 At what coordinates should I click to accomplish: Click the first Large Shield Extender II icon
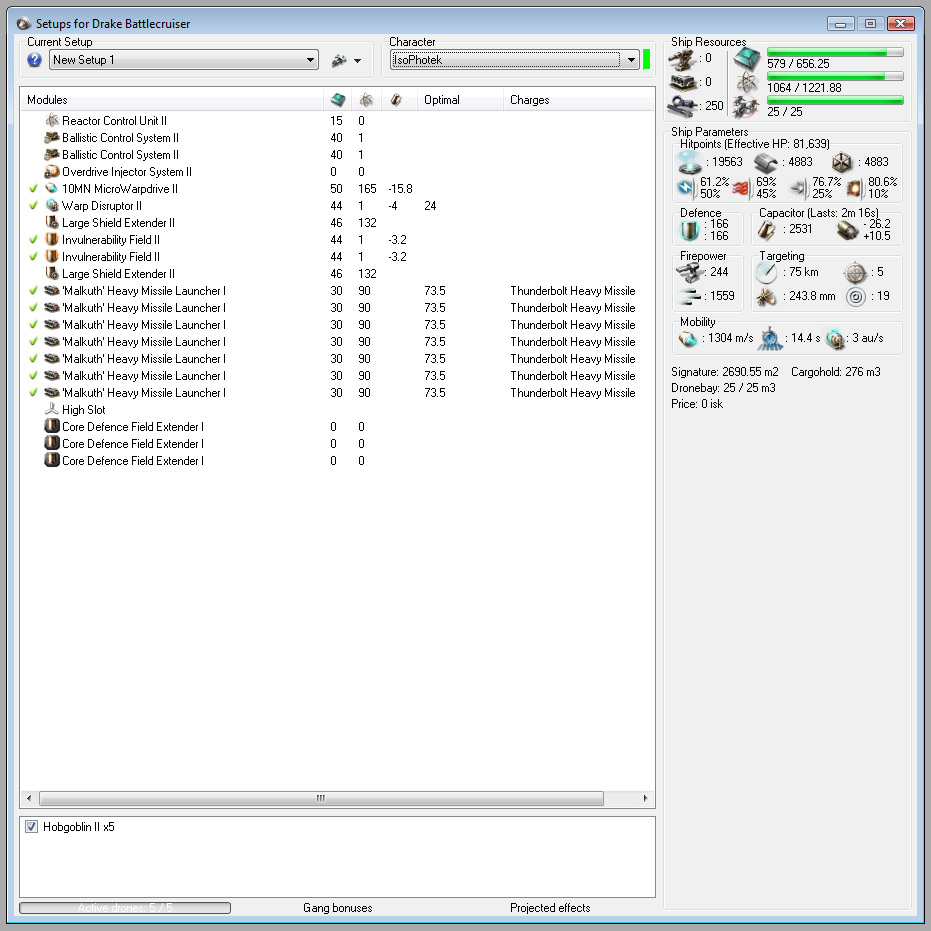52,223
